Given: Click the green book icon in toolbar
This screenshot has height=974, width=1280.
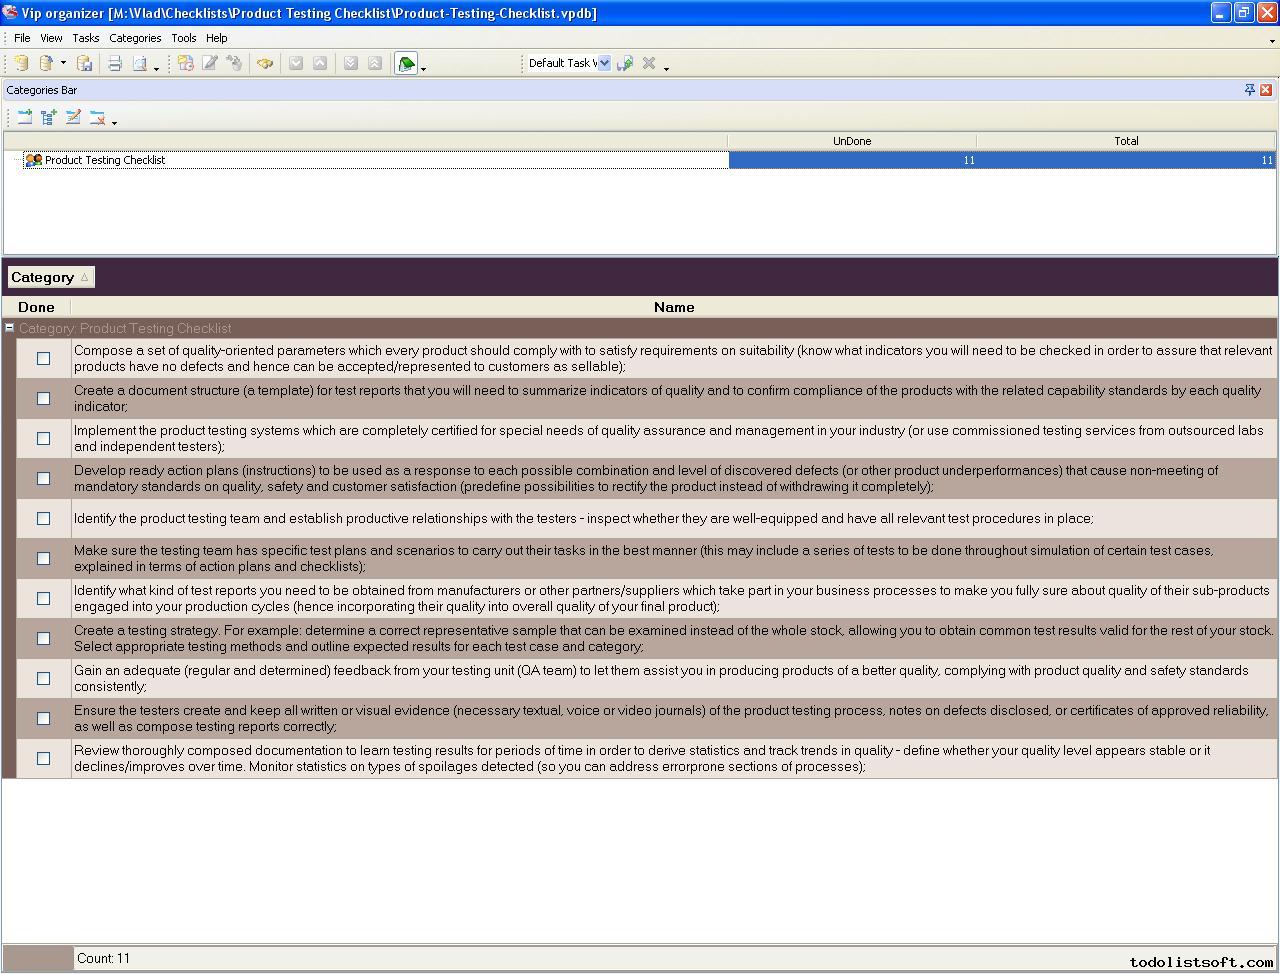Looking at the screenshot, I should [x=406, y=63].
